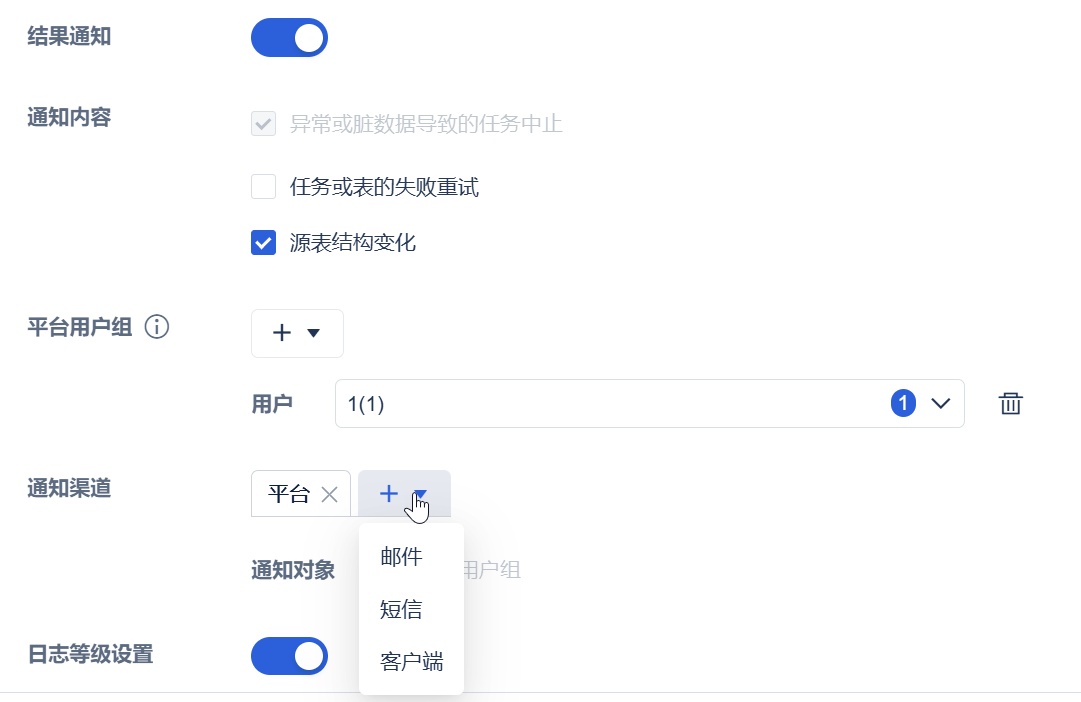This screenshot has height=702, width=1081.
Task: Pick 客户端 from the channel menu
Action: point(411,661)
